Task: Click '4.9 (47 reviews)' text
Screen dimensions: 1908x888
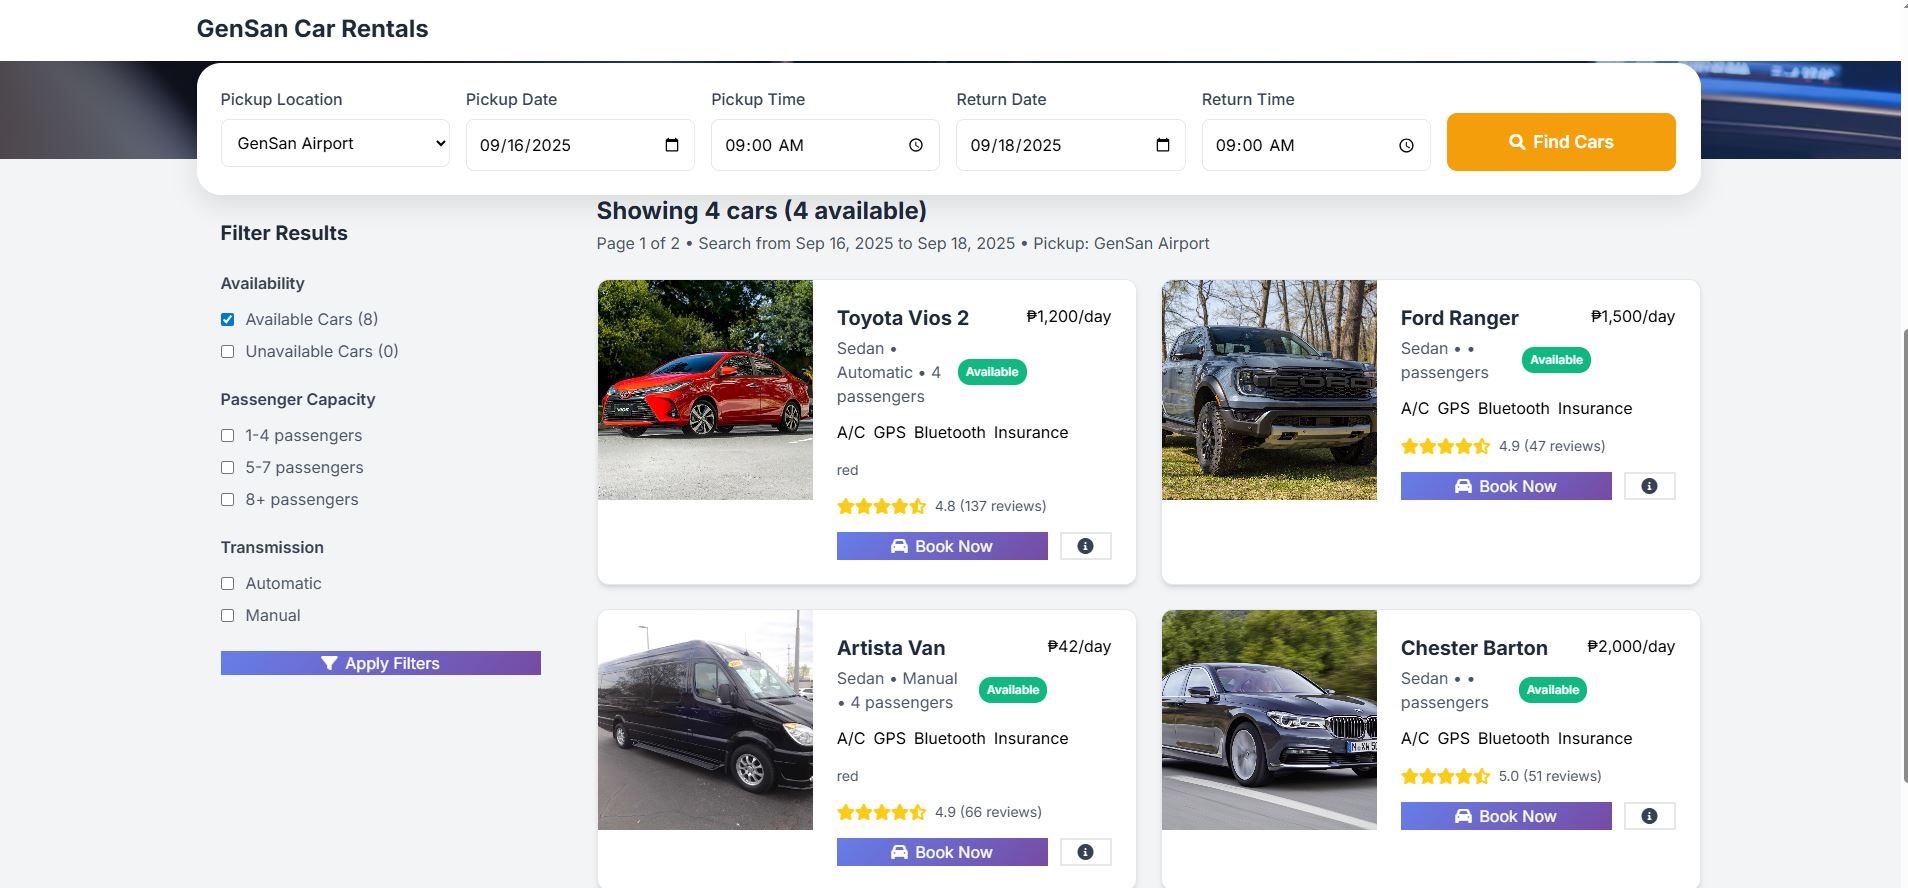Action: coord(1552,446)
